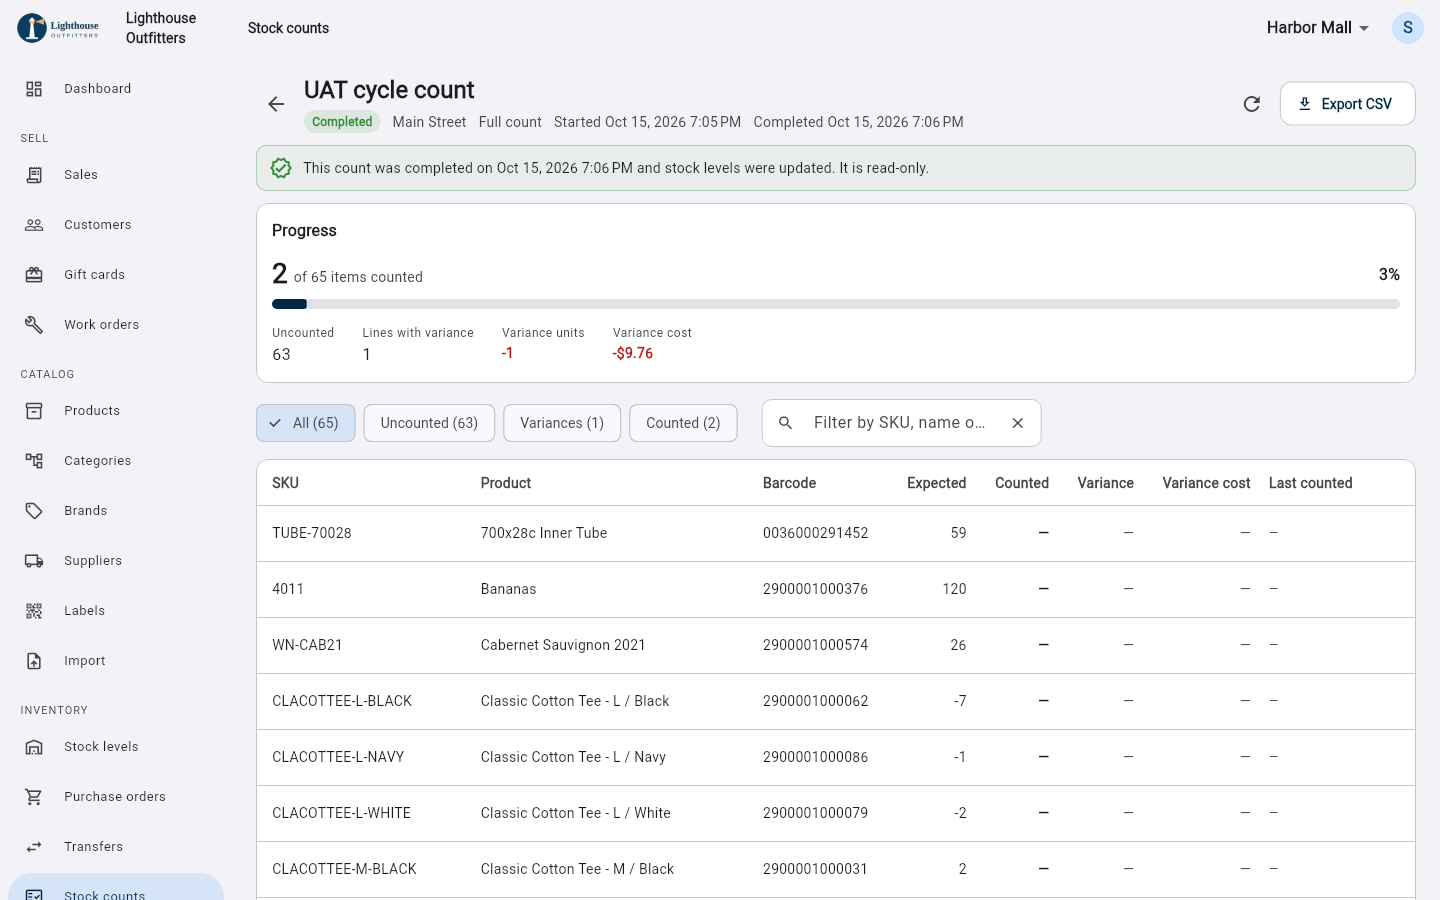This screenshot has height=900, width=1440.
Task: Click the Stock levels warehouse icon
Action: pos(34,747)
